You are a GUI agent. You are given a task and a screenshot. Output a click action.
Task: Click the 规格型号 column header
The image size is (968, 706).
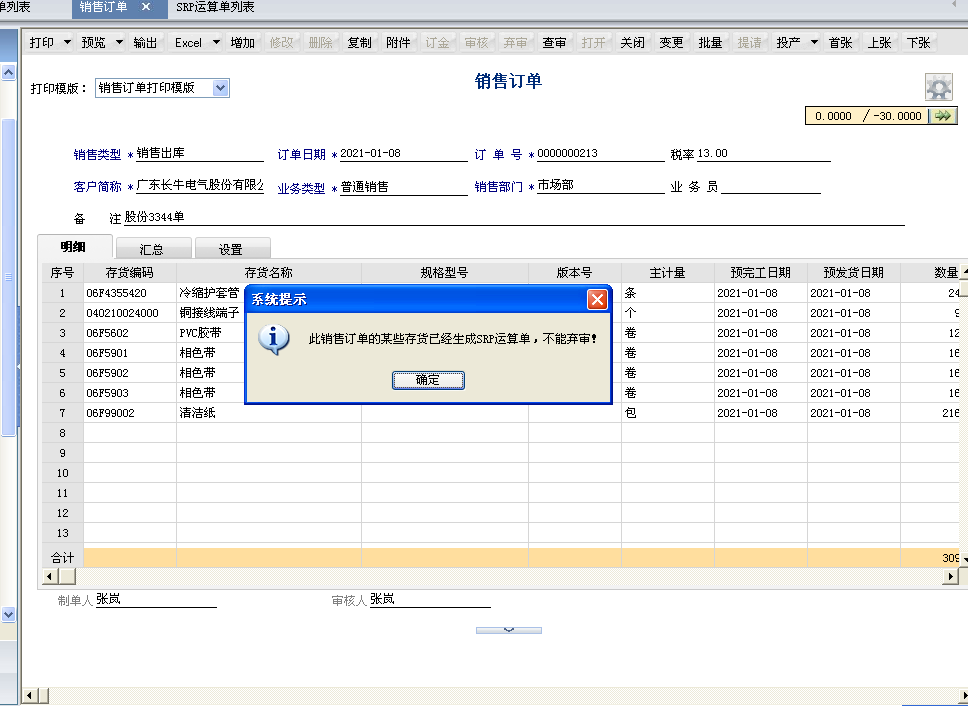[x=444, y=273]
